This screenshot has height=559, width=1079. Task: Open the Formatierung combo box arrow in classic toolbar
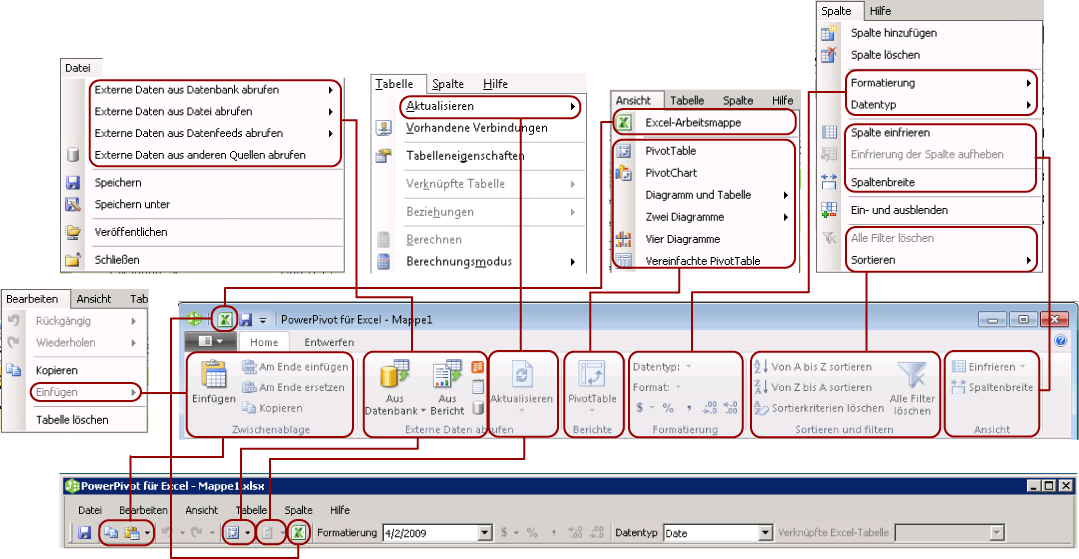(486, 533)
